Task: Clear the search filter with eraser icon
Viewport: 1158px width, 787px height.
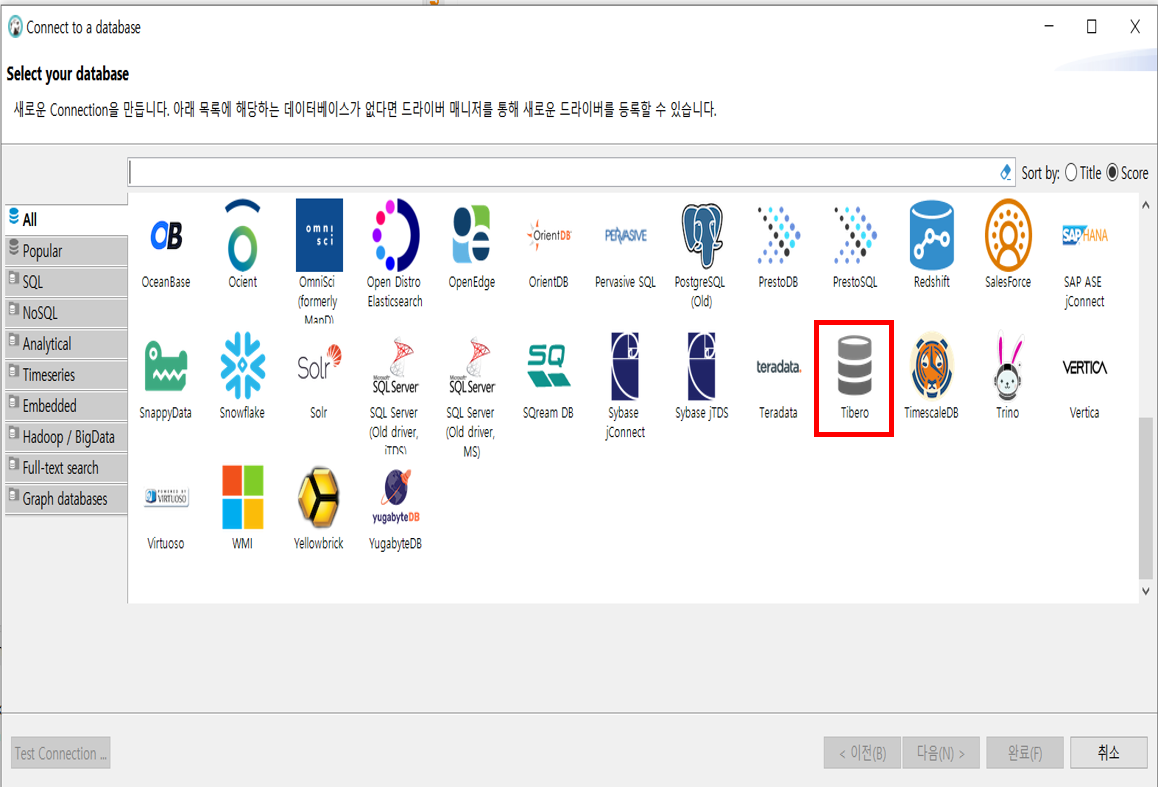Action: coord(1005,173)
